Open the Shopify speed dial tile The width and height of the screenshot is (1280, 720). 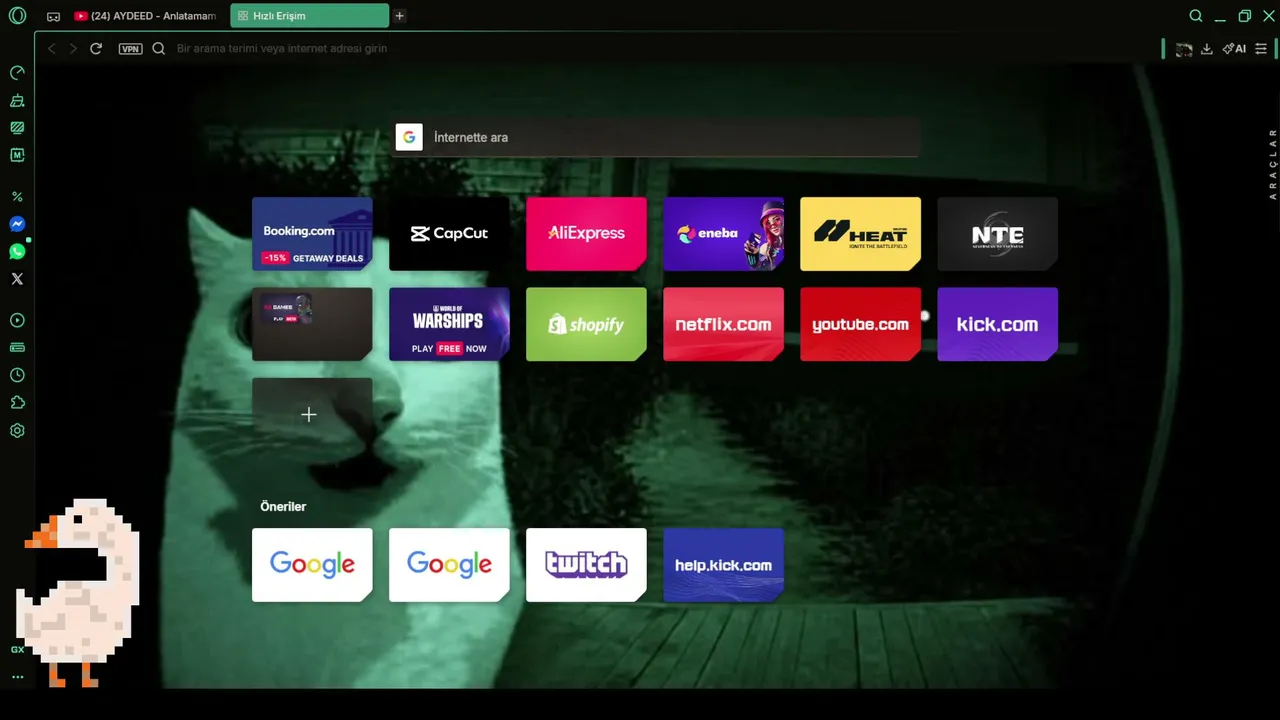click(x=586, y=324)
